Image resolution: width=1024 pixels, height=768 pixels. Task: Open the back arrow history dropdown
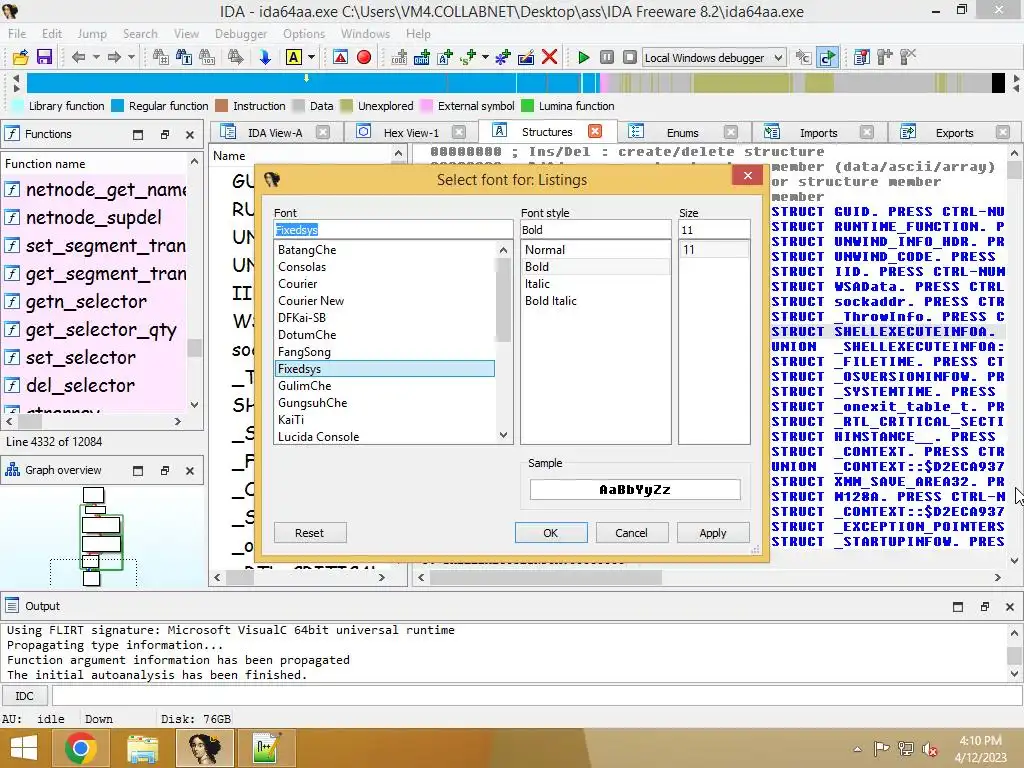tap(96, 57)
